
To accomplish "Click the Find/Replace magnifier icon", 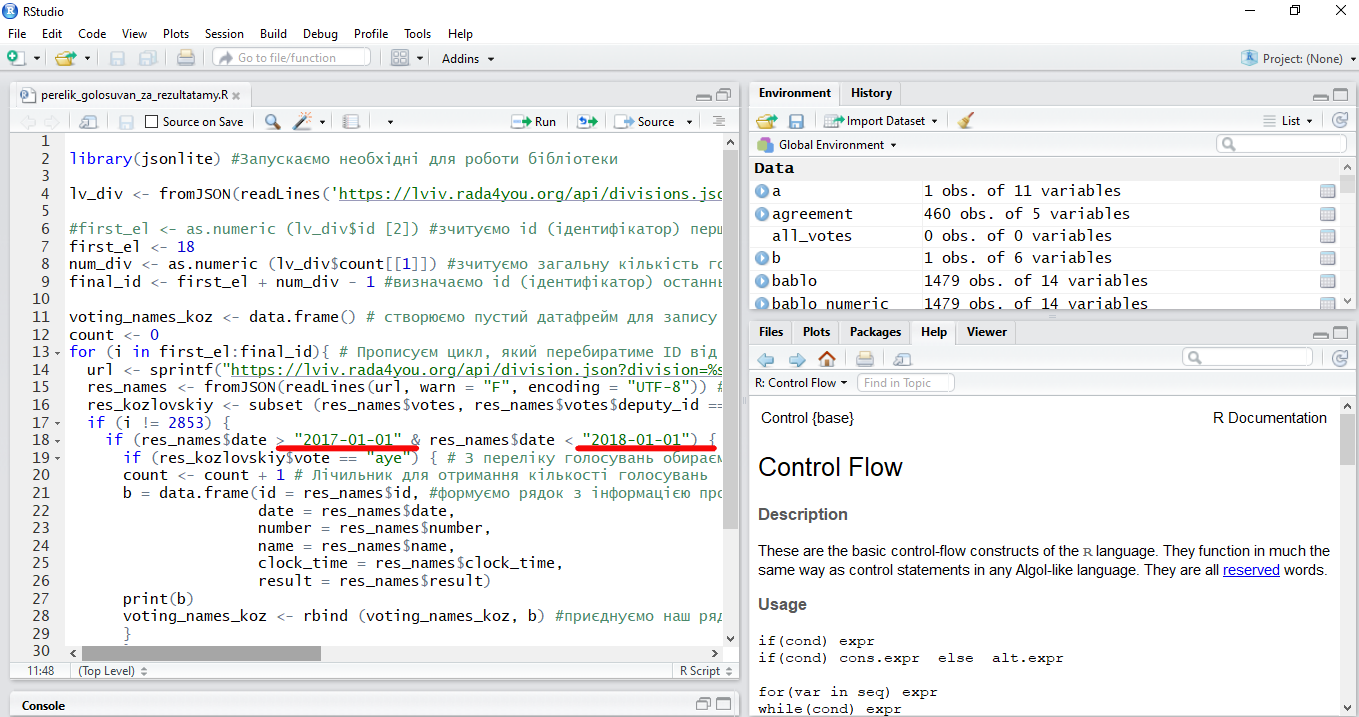I will (273, 122).
